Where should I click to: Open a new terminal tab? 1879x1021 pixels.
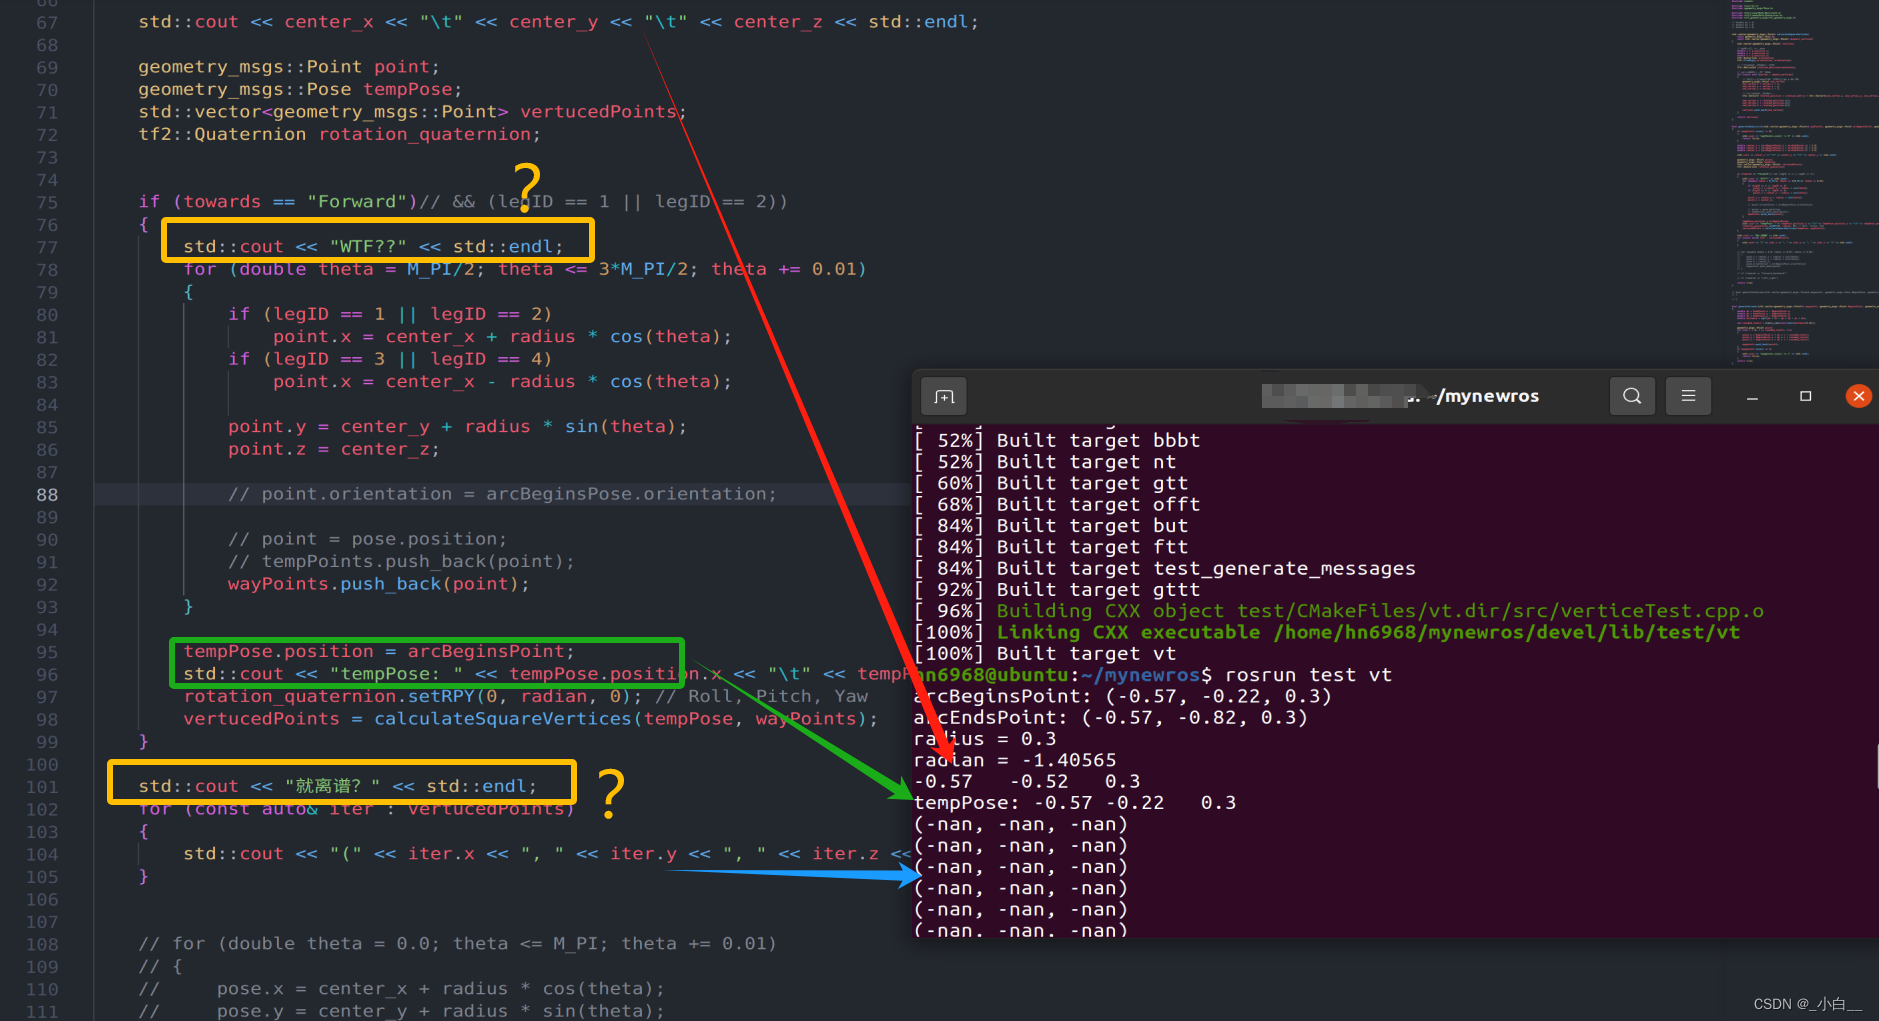click(x=944, y=397)
